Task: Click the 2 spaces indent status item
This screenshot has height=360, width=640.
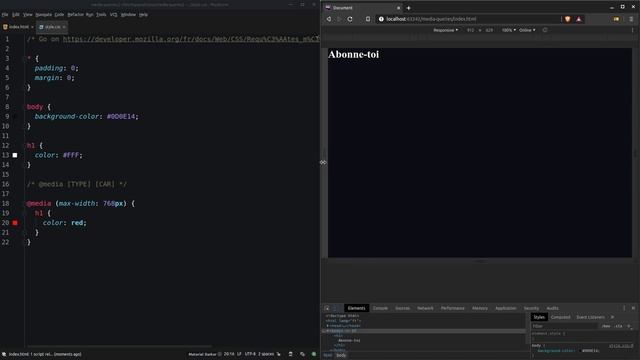Action: pyautogui.click(x=266, y=354)
